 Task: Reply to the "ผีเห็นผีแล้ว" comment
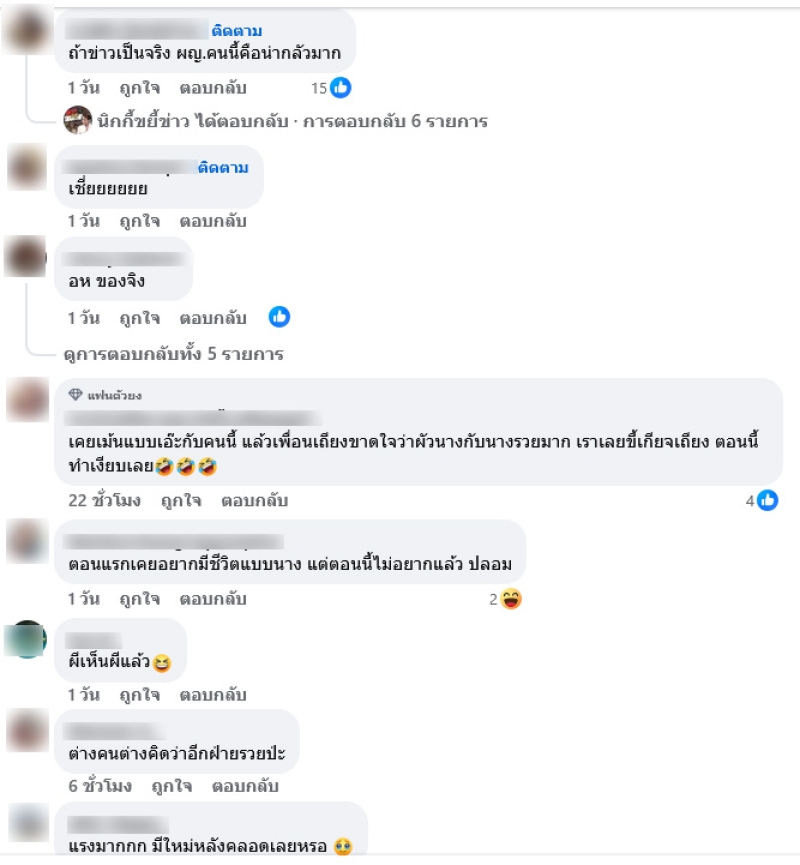[x=213, y=695]
